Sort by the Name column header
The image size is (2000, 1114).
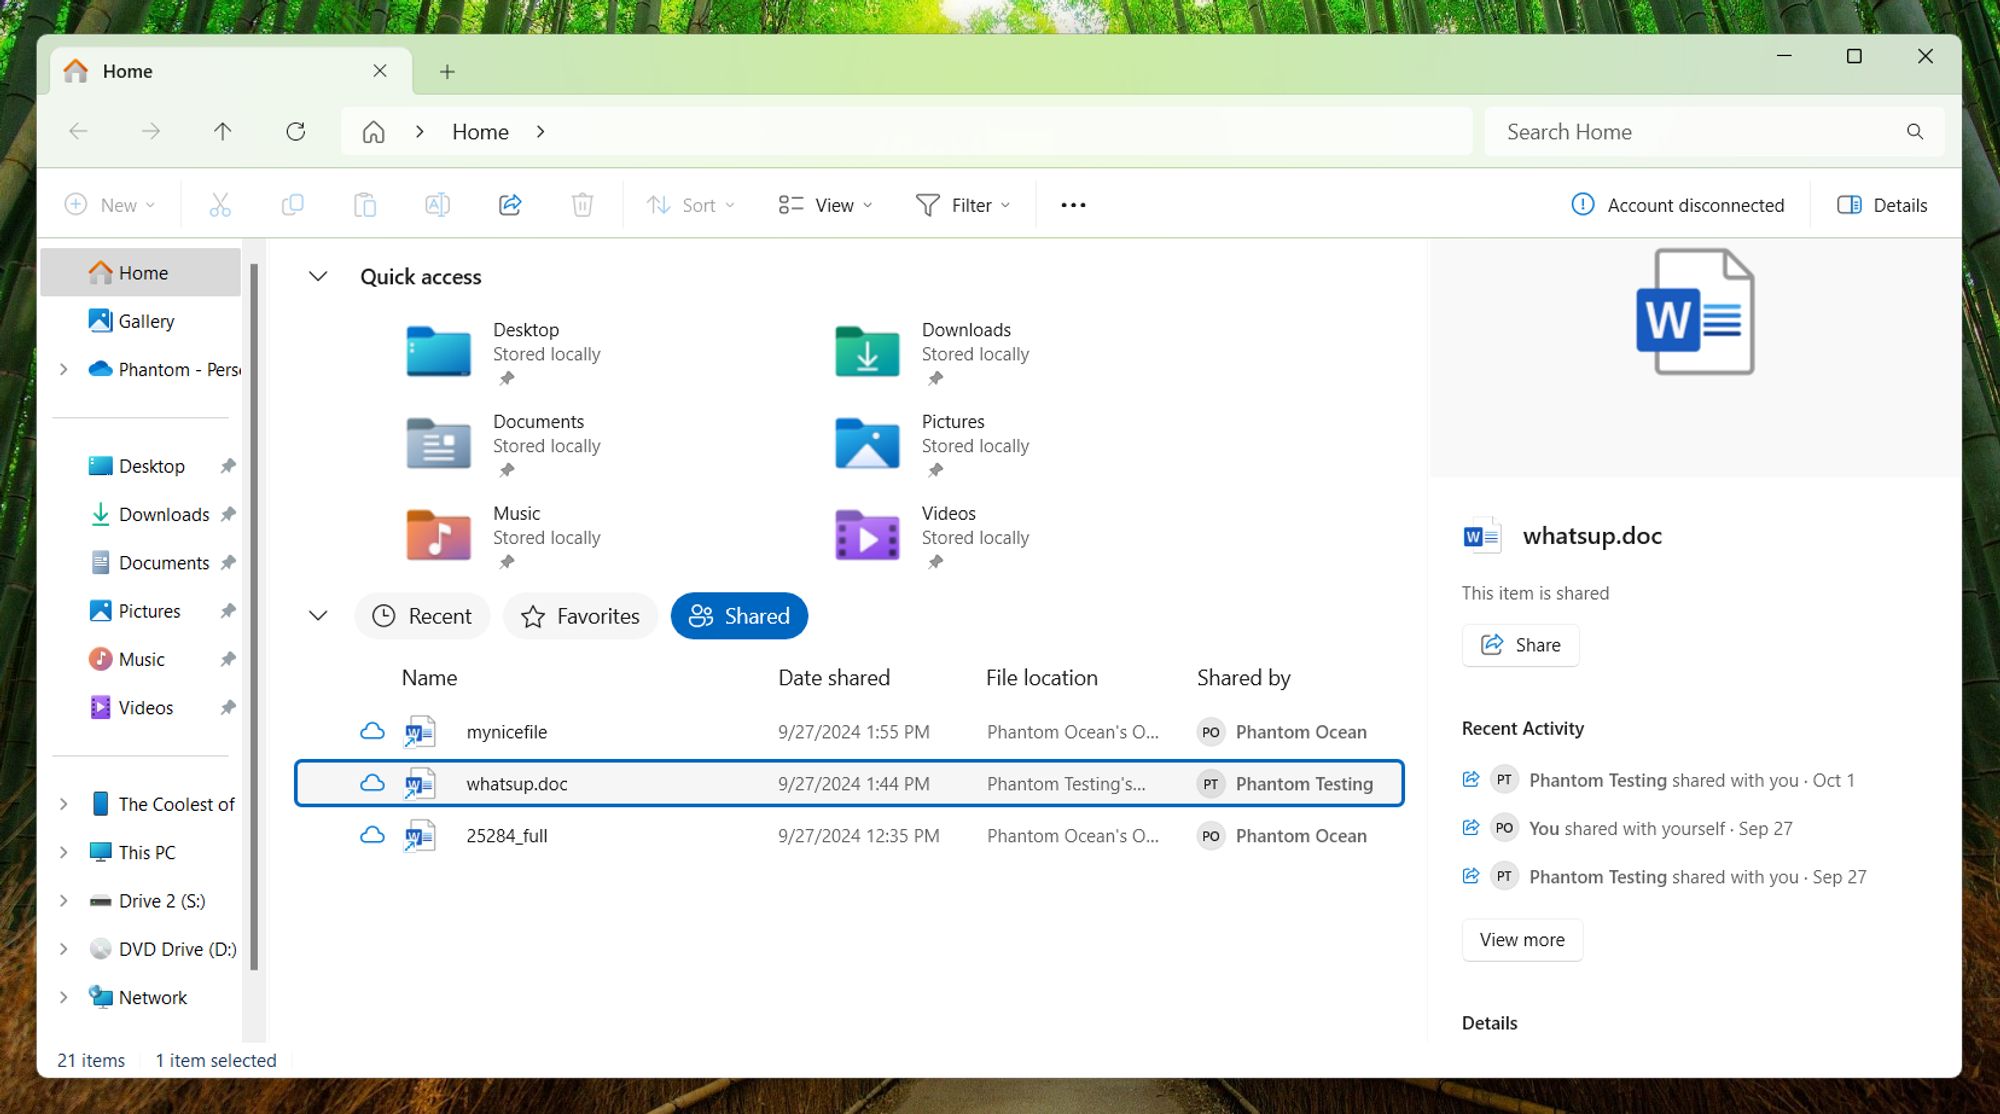(x=429, y=678)
